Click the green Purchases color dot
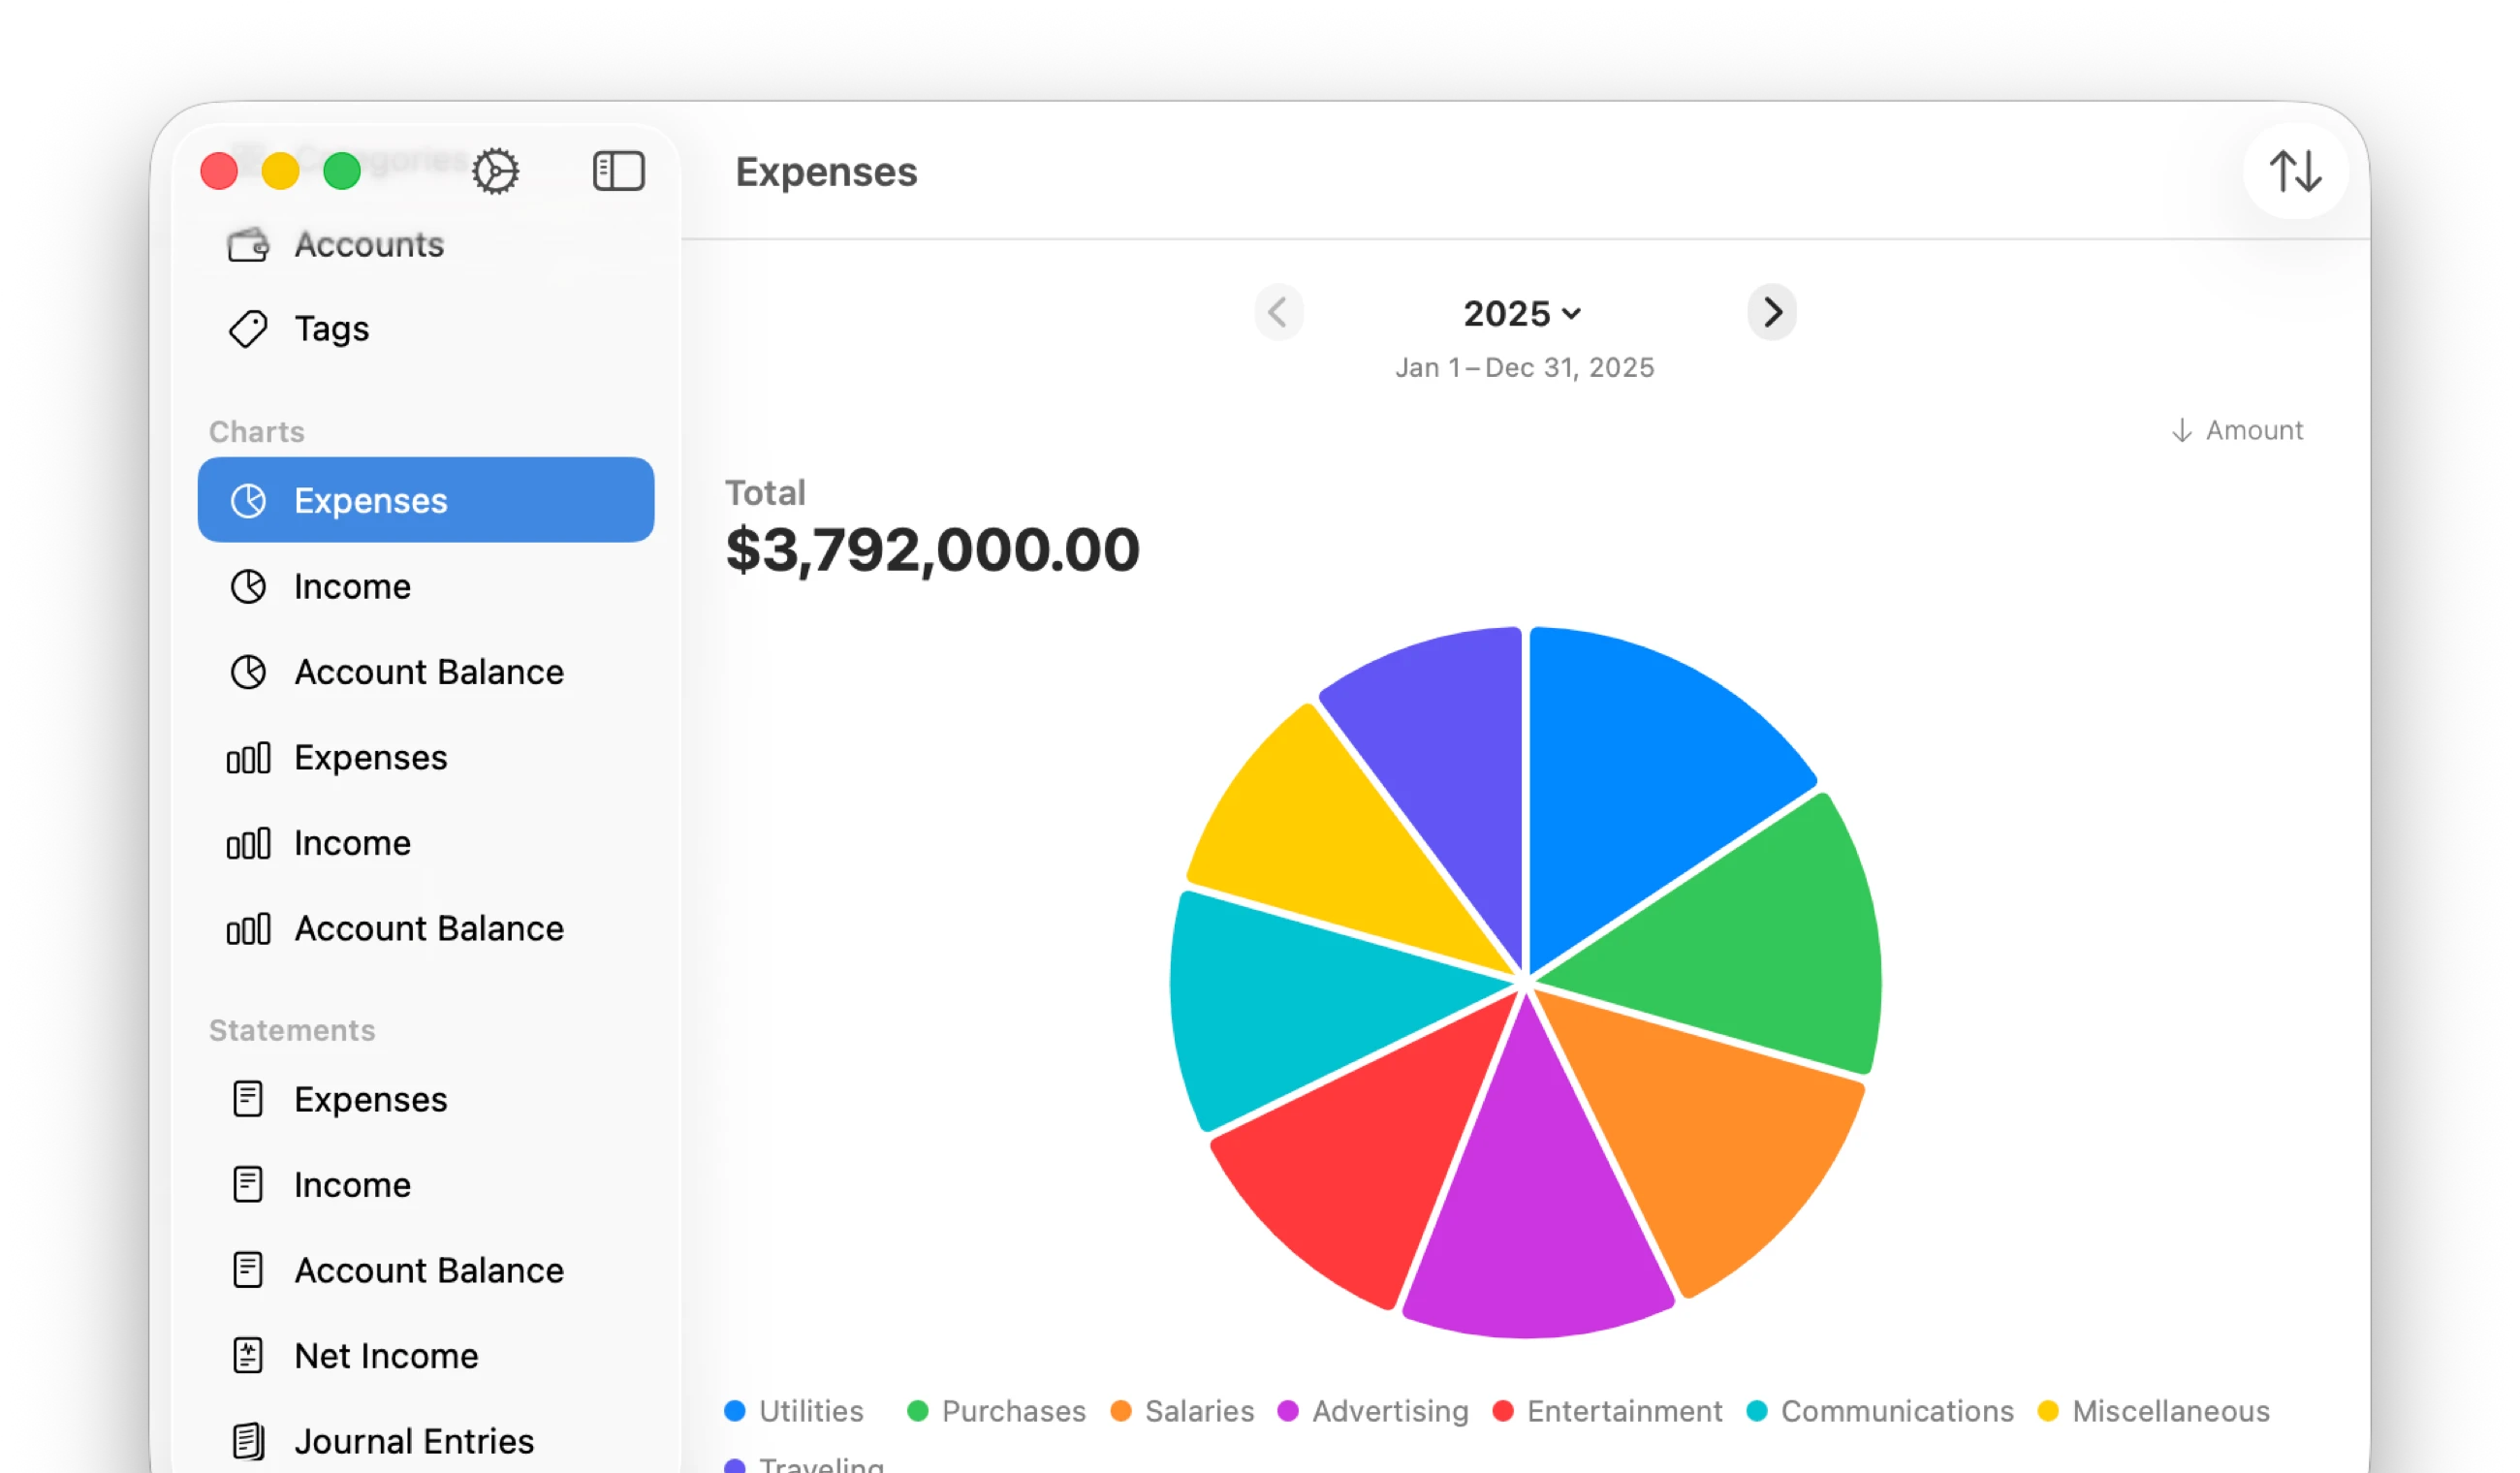 917,1411
